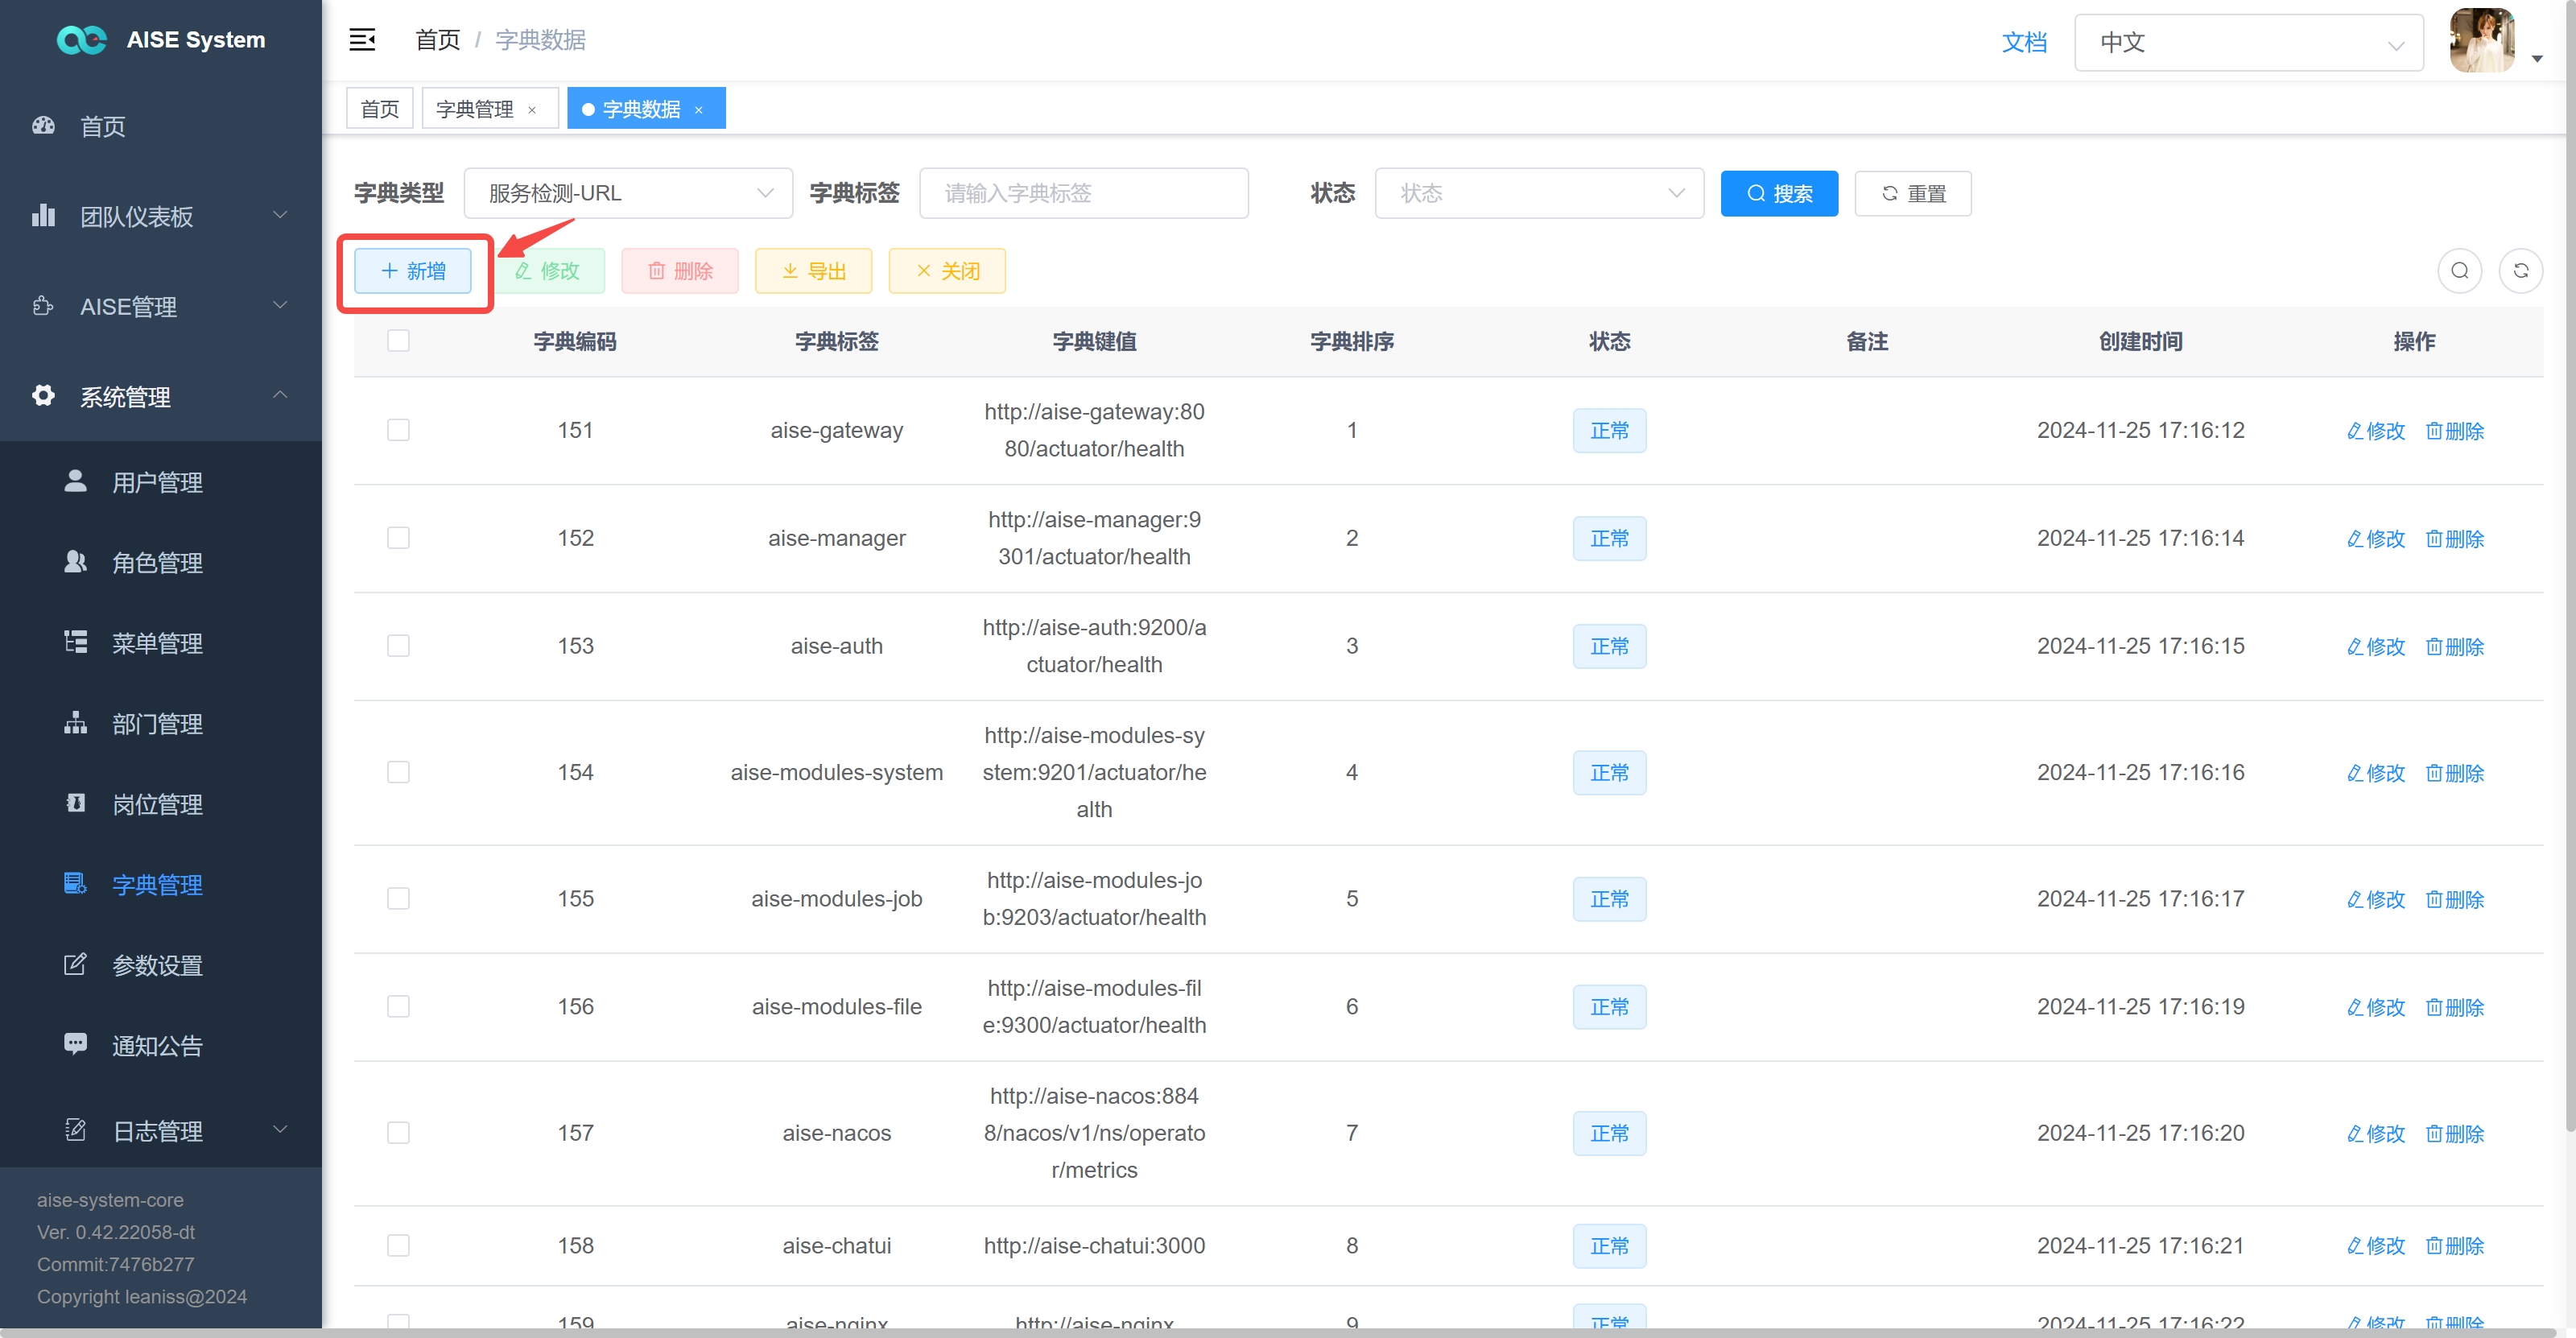Edit row aise-gateway via 修改
2576x1338 pixels.
tap(2376, 431)
